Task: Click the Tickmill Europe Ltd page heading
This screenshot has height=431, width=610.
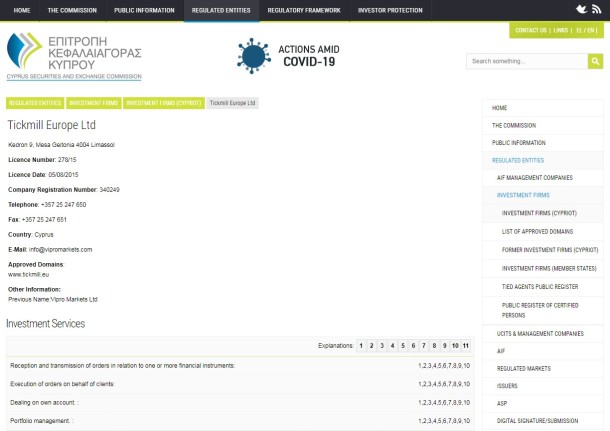Action: pyautogui.click(x=51, y=125)
